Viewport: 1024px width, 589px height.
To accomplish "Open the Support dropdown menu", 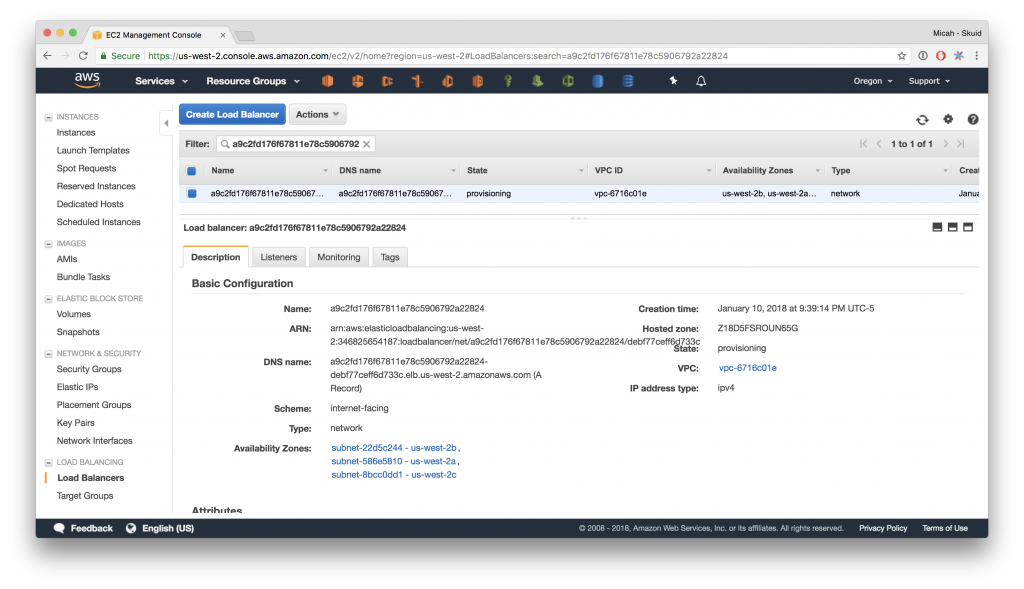I will 929,81.
